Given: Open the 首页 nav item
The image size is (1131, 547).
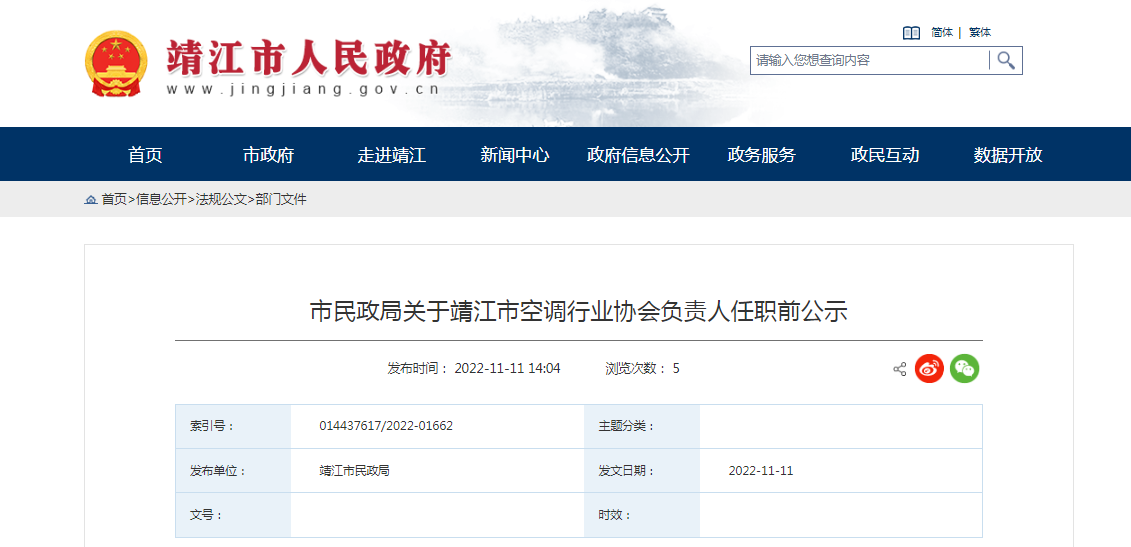Looking at the screenshot, I should (145, 154).
